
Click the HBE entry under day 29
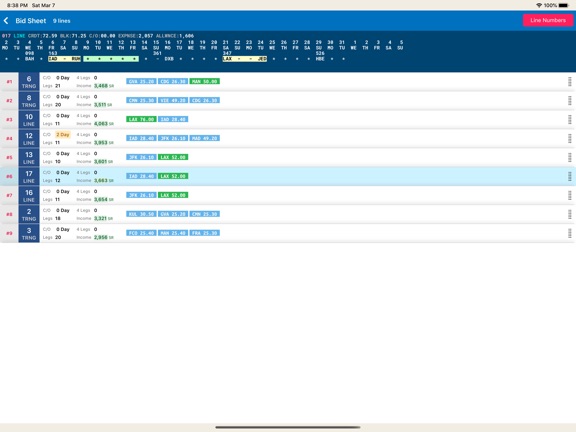pos(320,59)
